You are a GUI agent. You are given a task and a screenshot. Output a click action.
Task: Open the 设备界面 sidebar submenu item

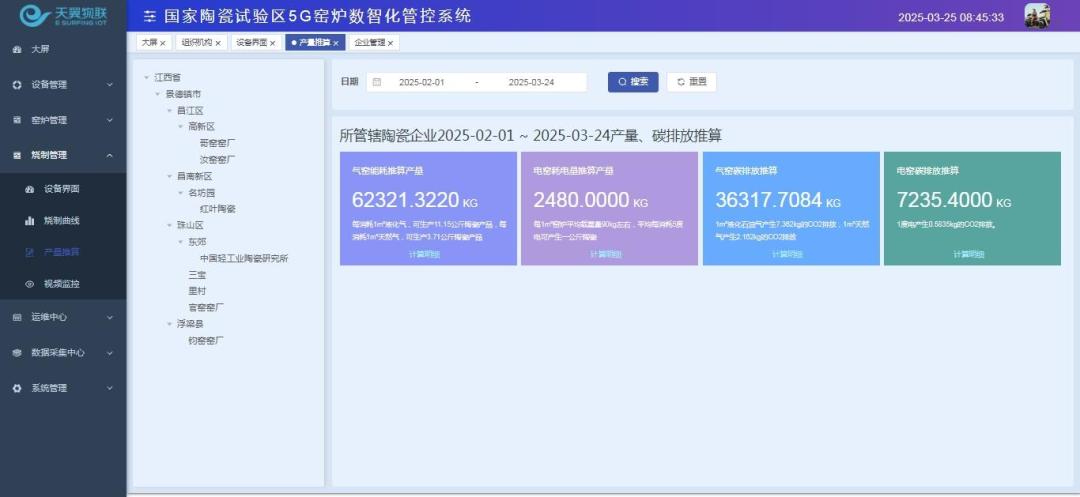[x=61, y=189]
